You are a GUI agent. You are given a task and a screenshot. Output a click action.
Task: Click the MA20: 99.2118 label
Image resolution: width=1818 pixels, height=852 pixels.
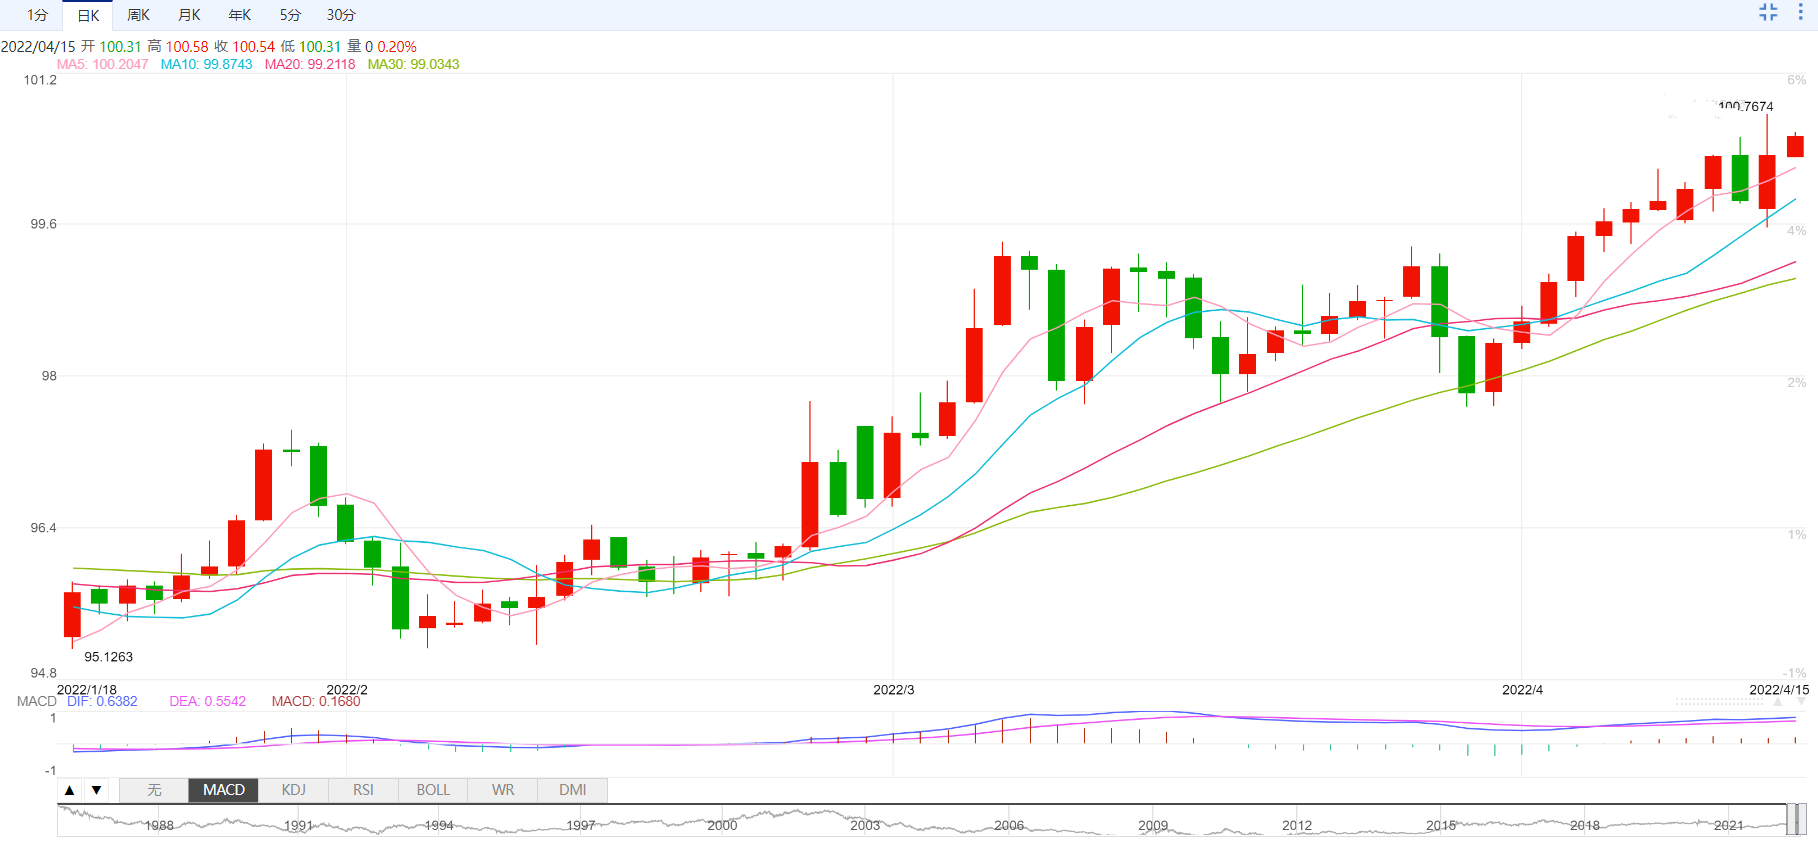tap(310, 64)
